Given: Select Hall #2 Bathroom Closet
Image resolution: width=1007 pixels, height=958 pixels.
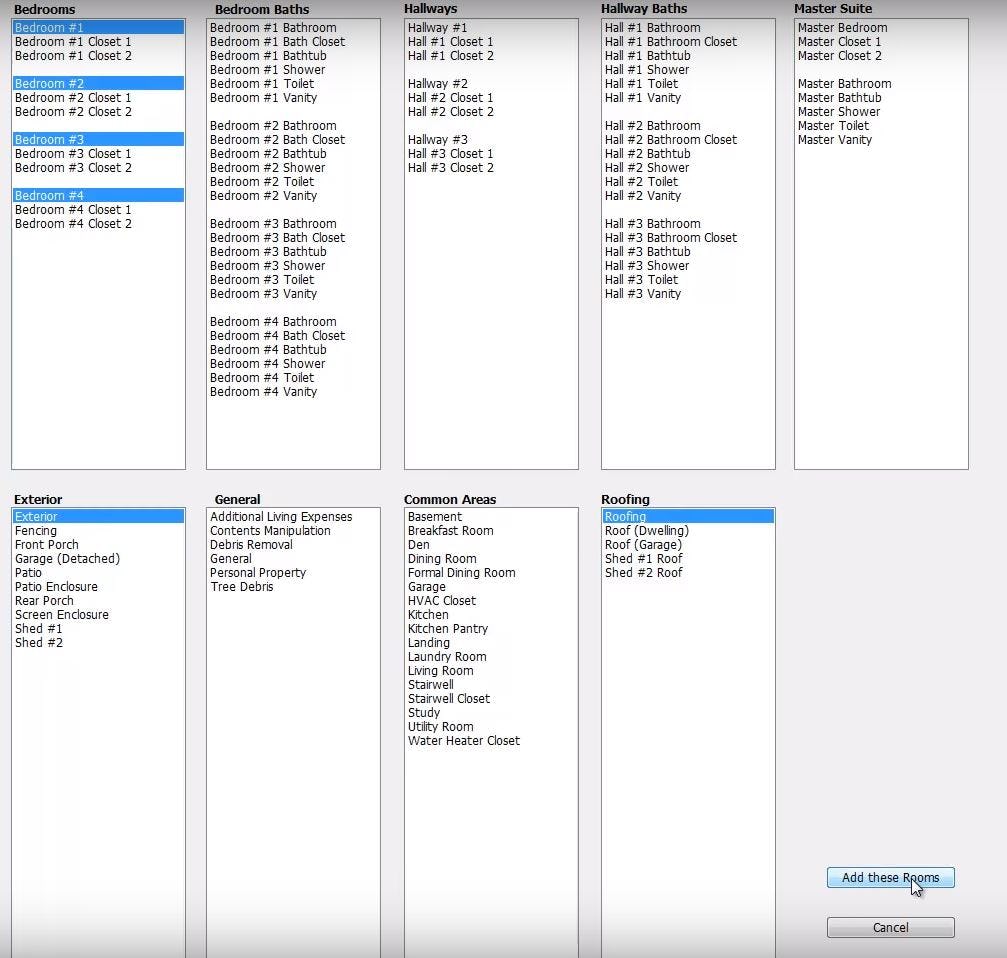Looking at the screenshot, I should click(671, 139).
